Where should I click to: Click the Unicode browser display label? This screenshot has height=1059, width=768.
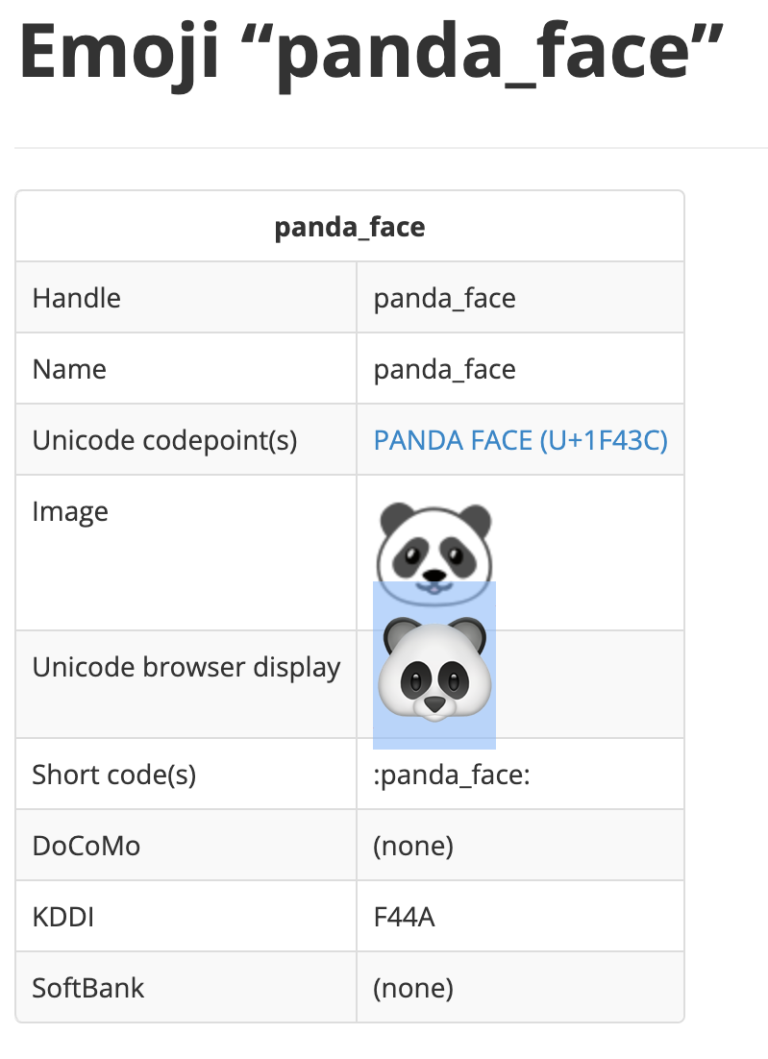[x=186, y=667]
